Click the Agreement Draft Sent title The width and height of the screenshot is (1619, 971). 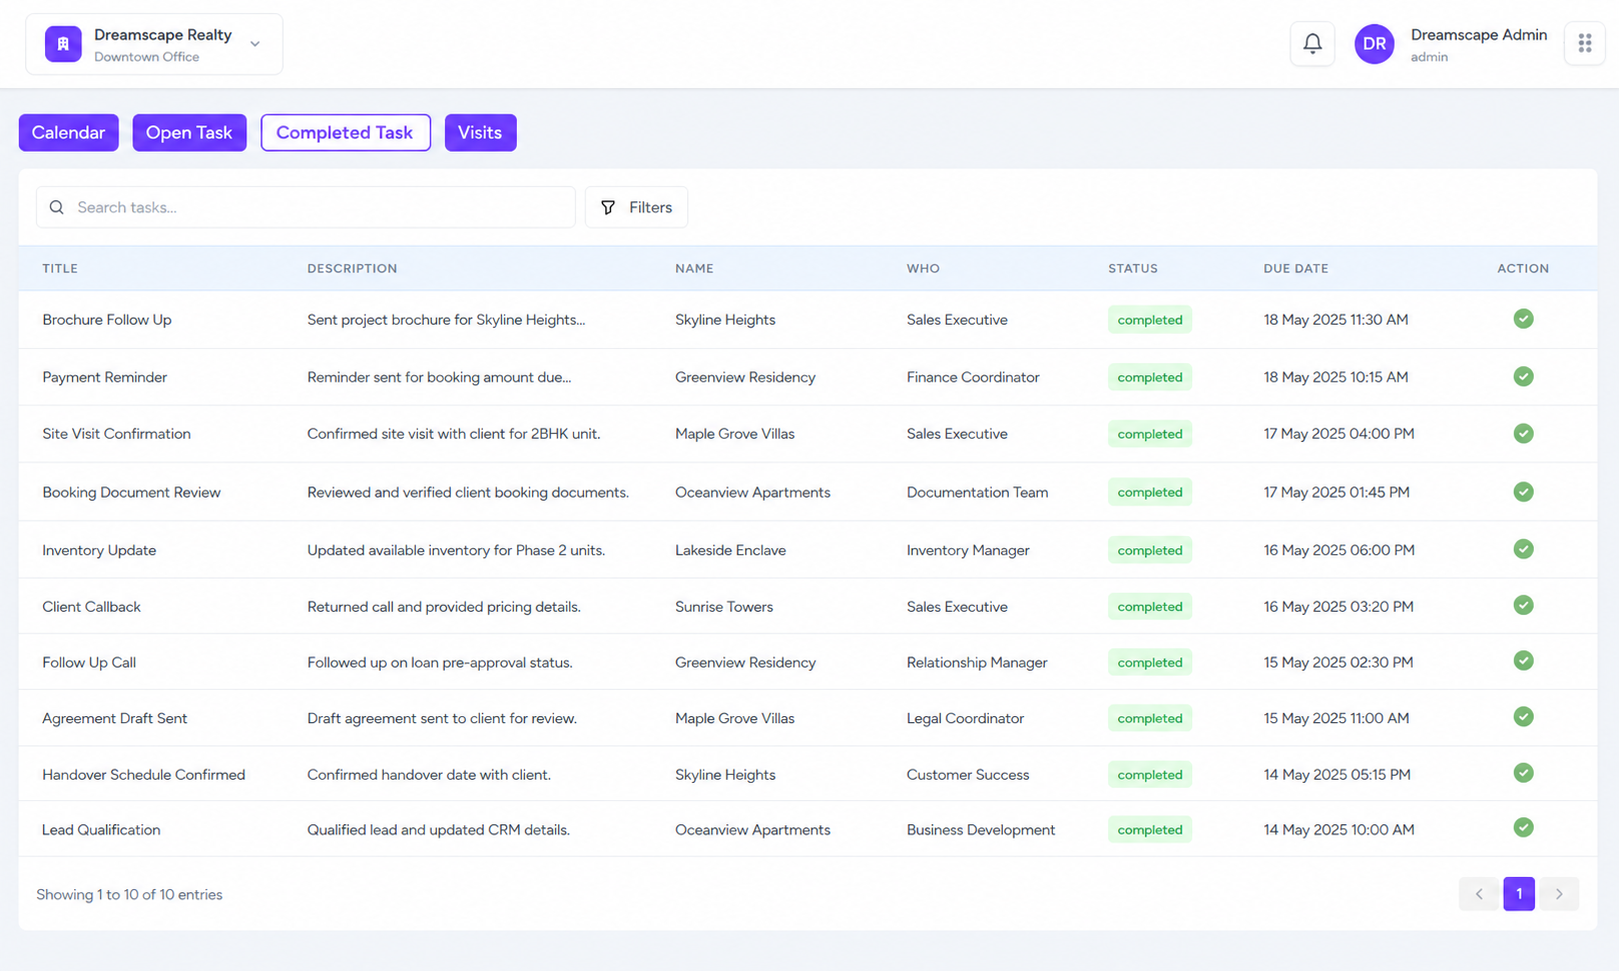[115, 718]
